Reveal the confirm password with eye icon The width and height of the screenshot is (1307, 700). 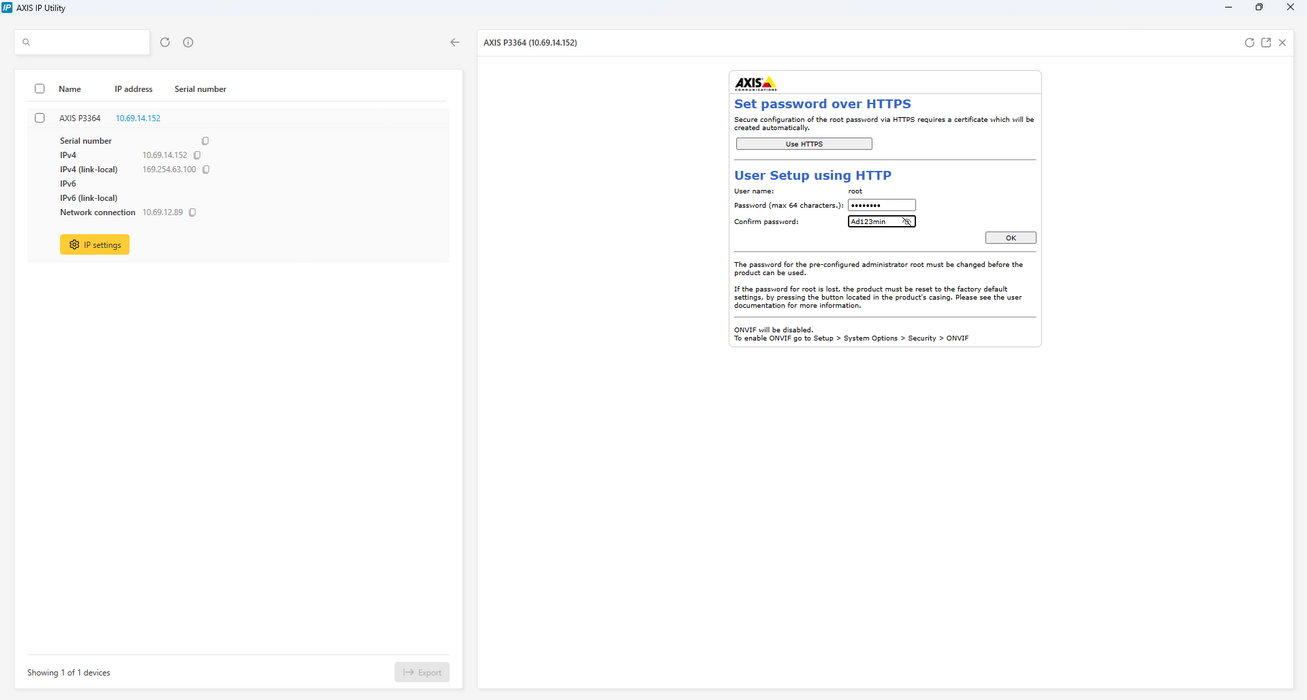[x=906, y=221]
